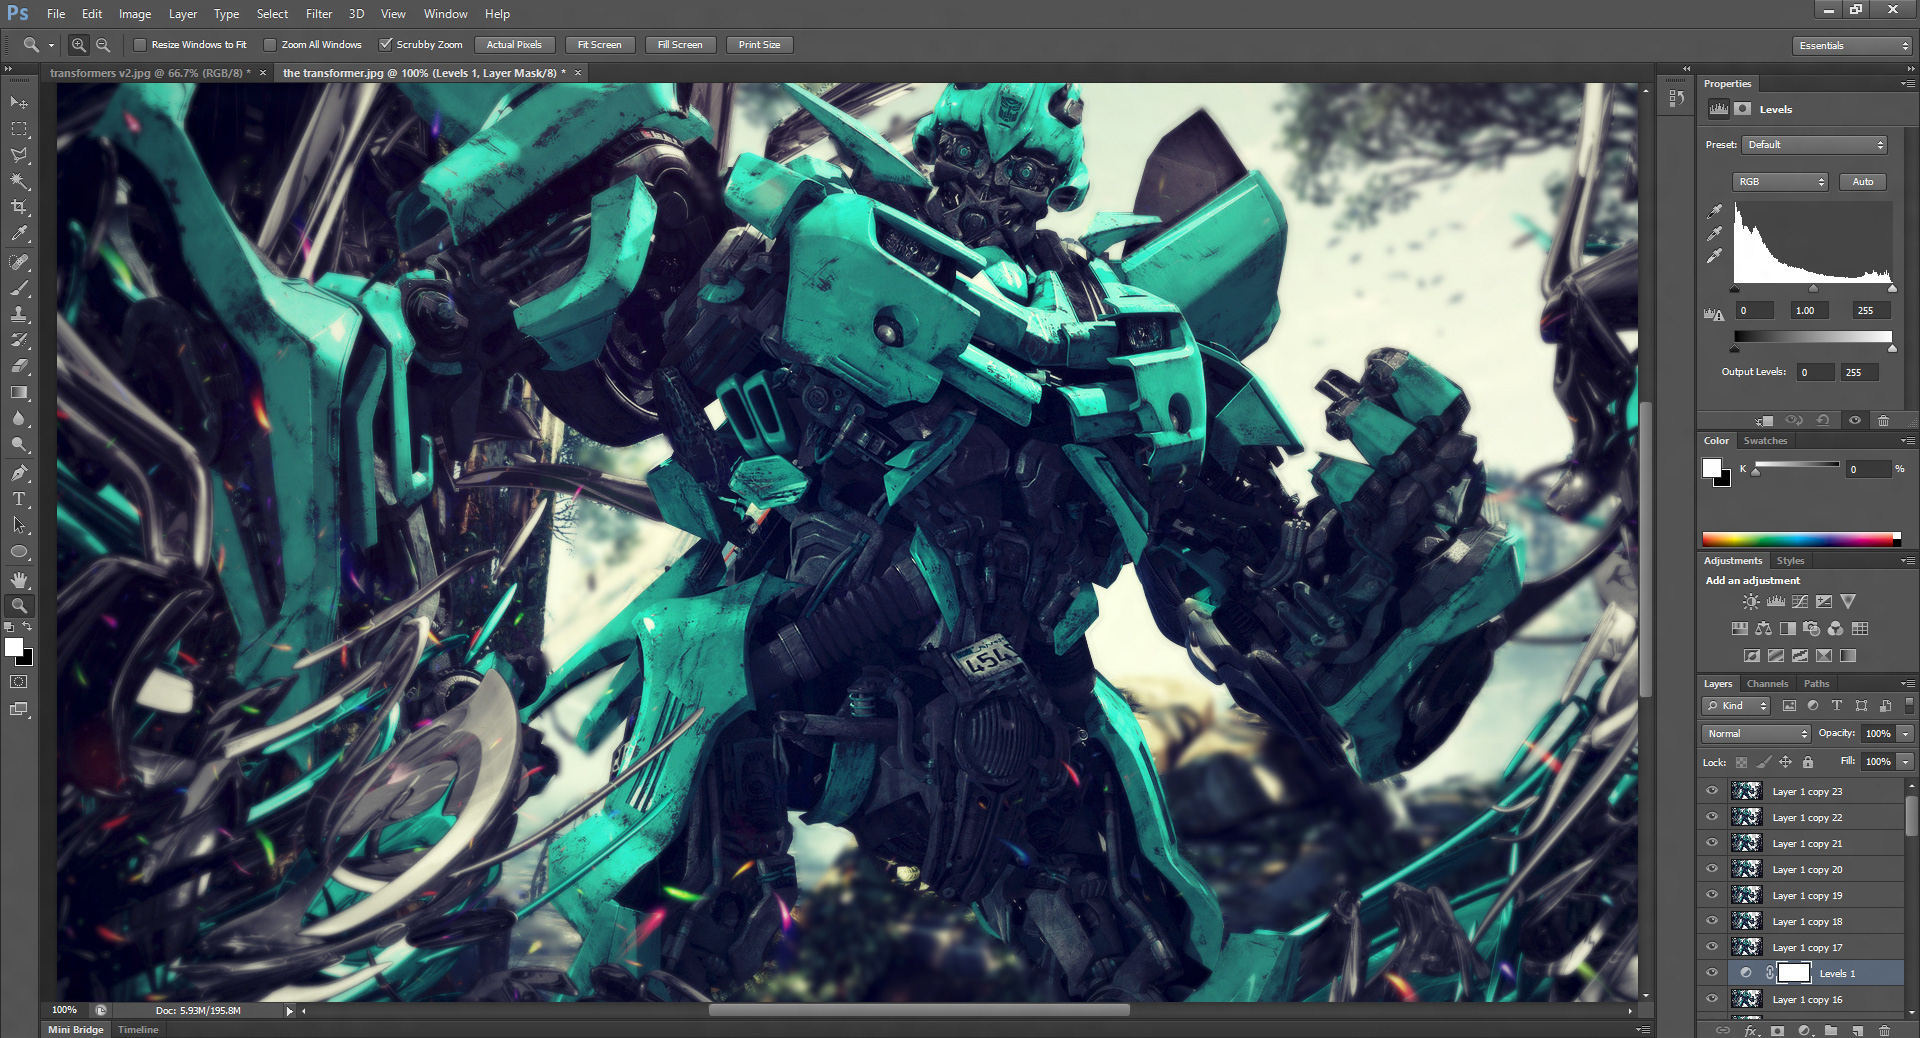Select the Rectangular Marquee tool
The height and width of the screenshot is (1038, 1920).
tap(19, 129)
